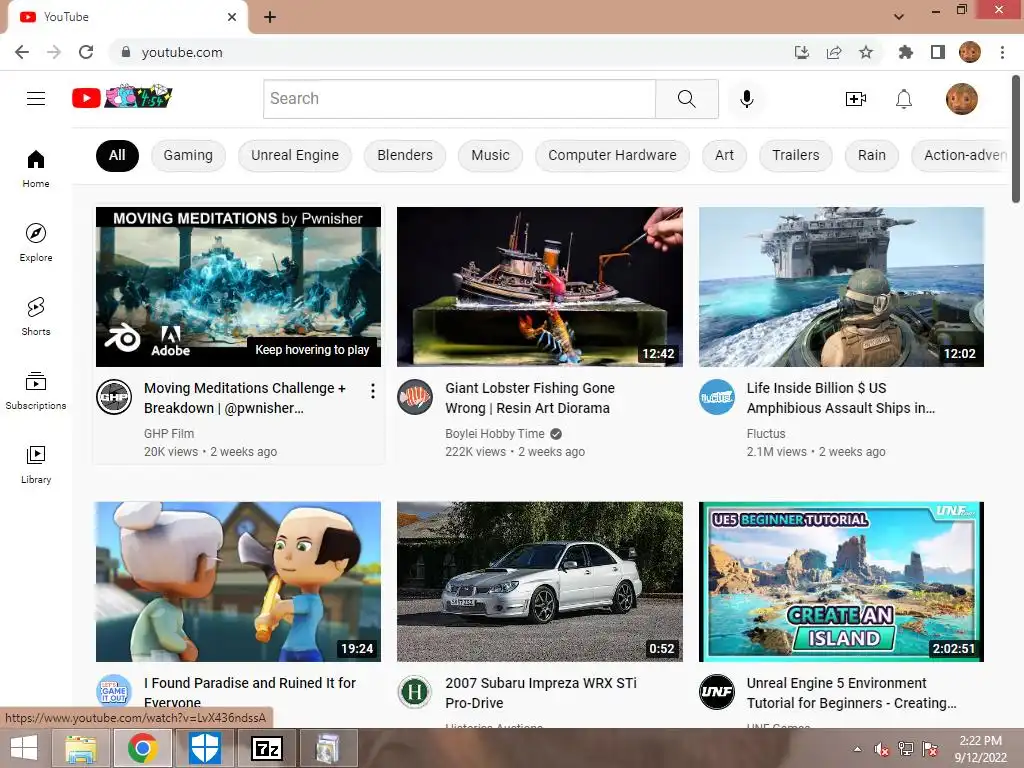Select the Computer Hardware filter chip
Viewport: 1024px width, 768px height.
pos(612,155)
